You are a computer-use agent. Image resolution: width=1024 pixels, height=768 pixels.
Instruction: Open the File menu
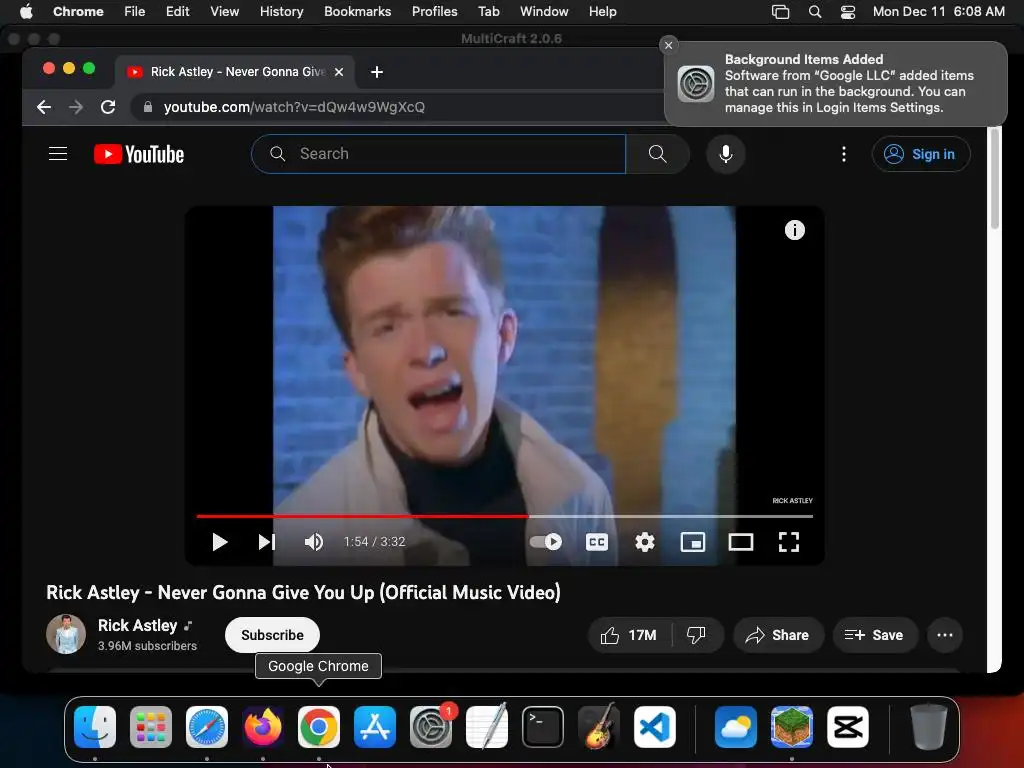click(x=135, y=12)
